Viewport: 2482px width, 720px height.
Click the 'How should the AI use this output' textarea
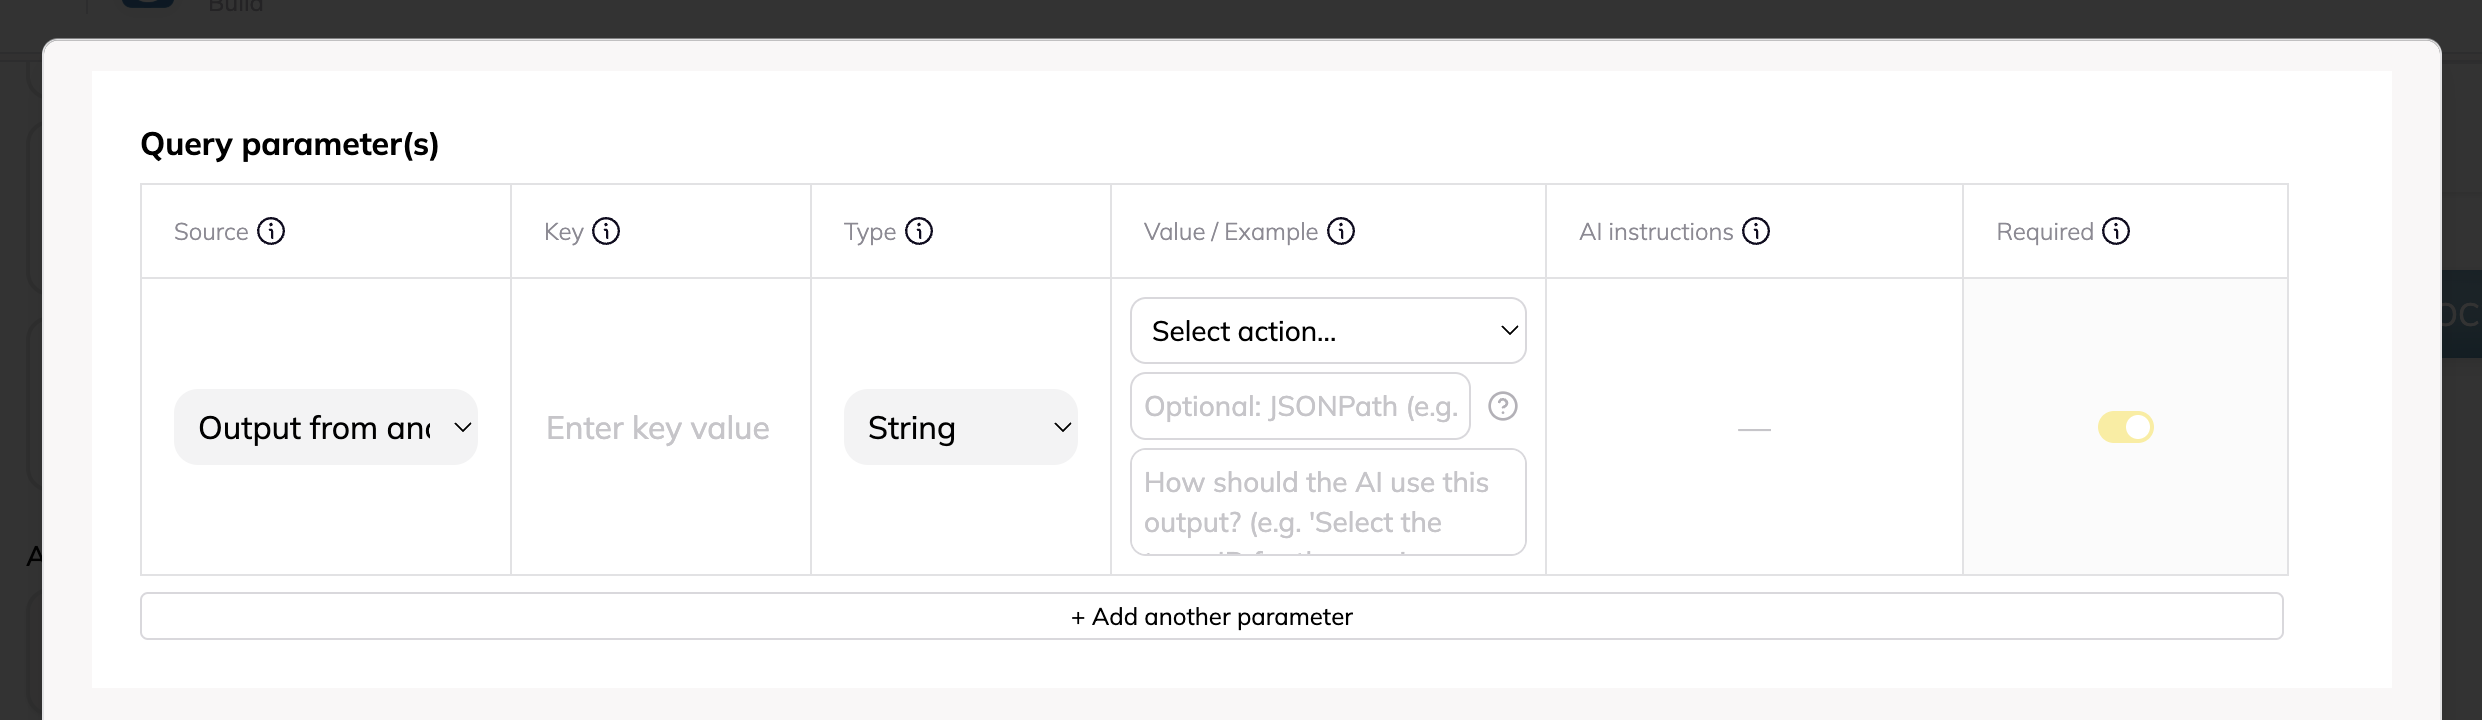point(1328,502)
